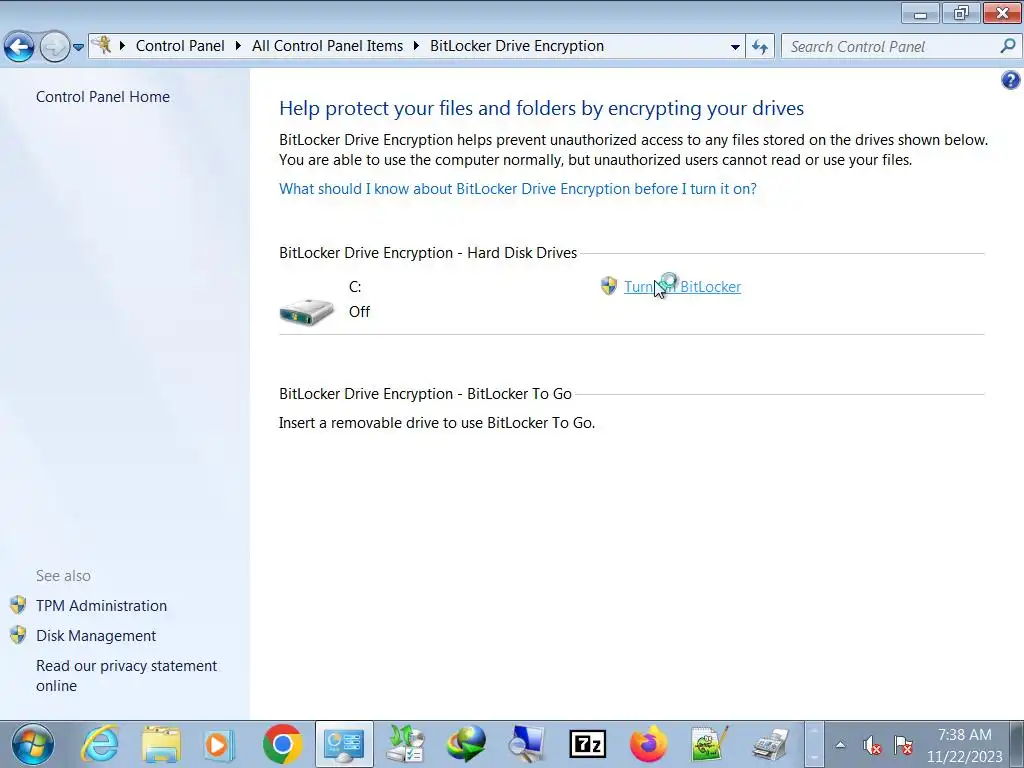Viewport: 1024px width, 768px height.
Task: Open Help via blue question mark icon
Action: tap(1010, 80)
